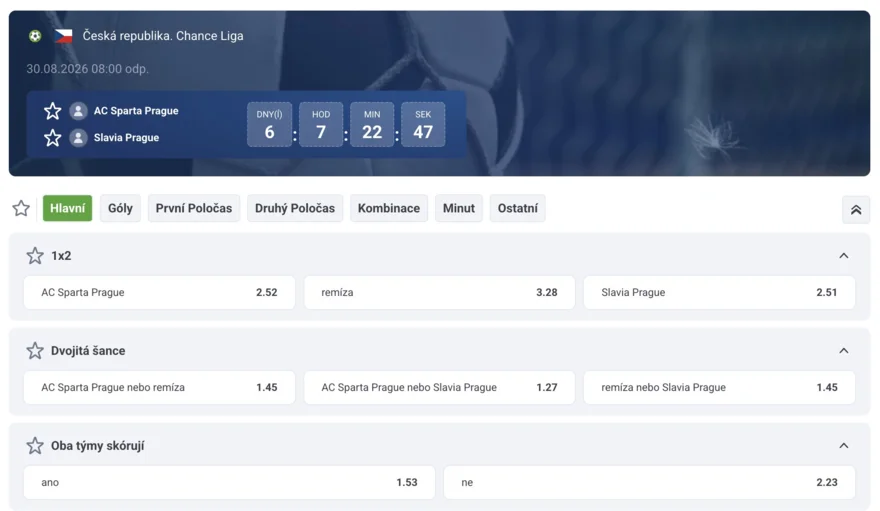Click the HOD countdown box
Viewport: 880px width, 511px height.
(321, 125)
